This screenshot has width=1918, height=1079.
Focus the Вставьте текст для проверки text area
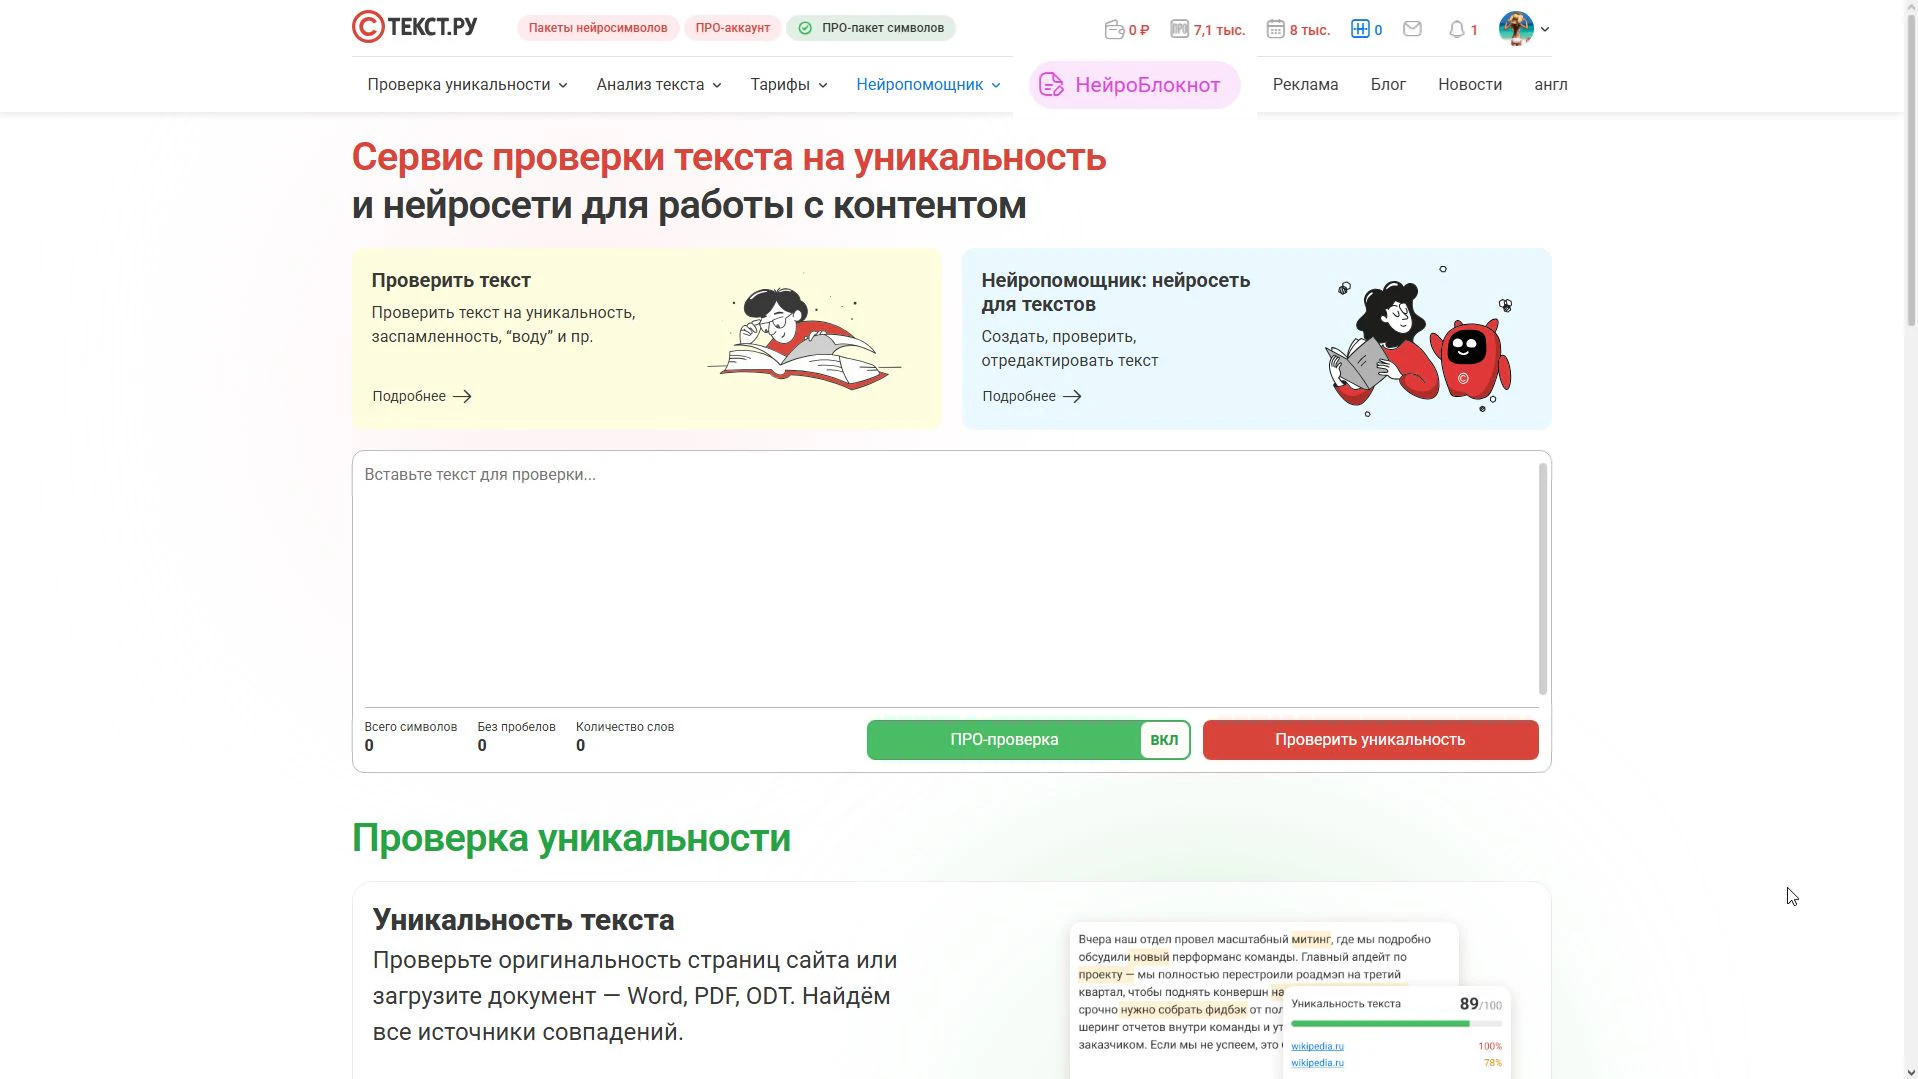point(945,578)
